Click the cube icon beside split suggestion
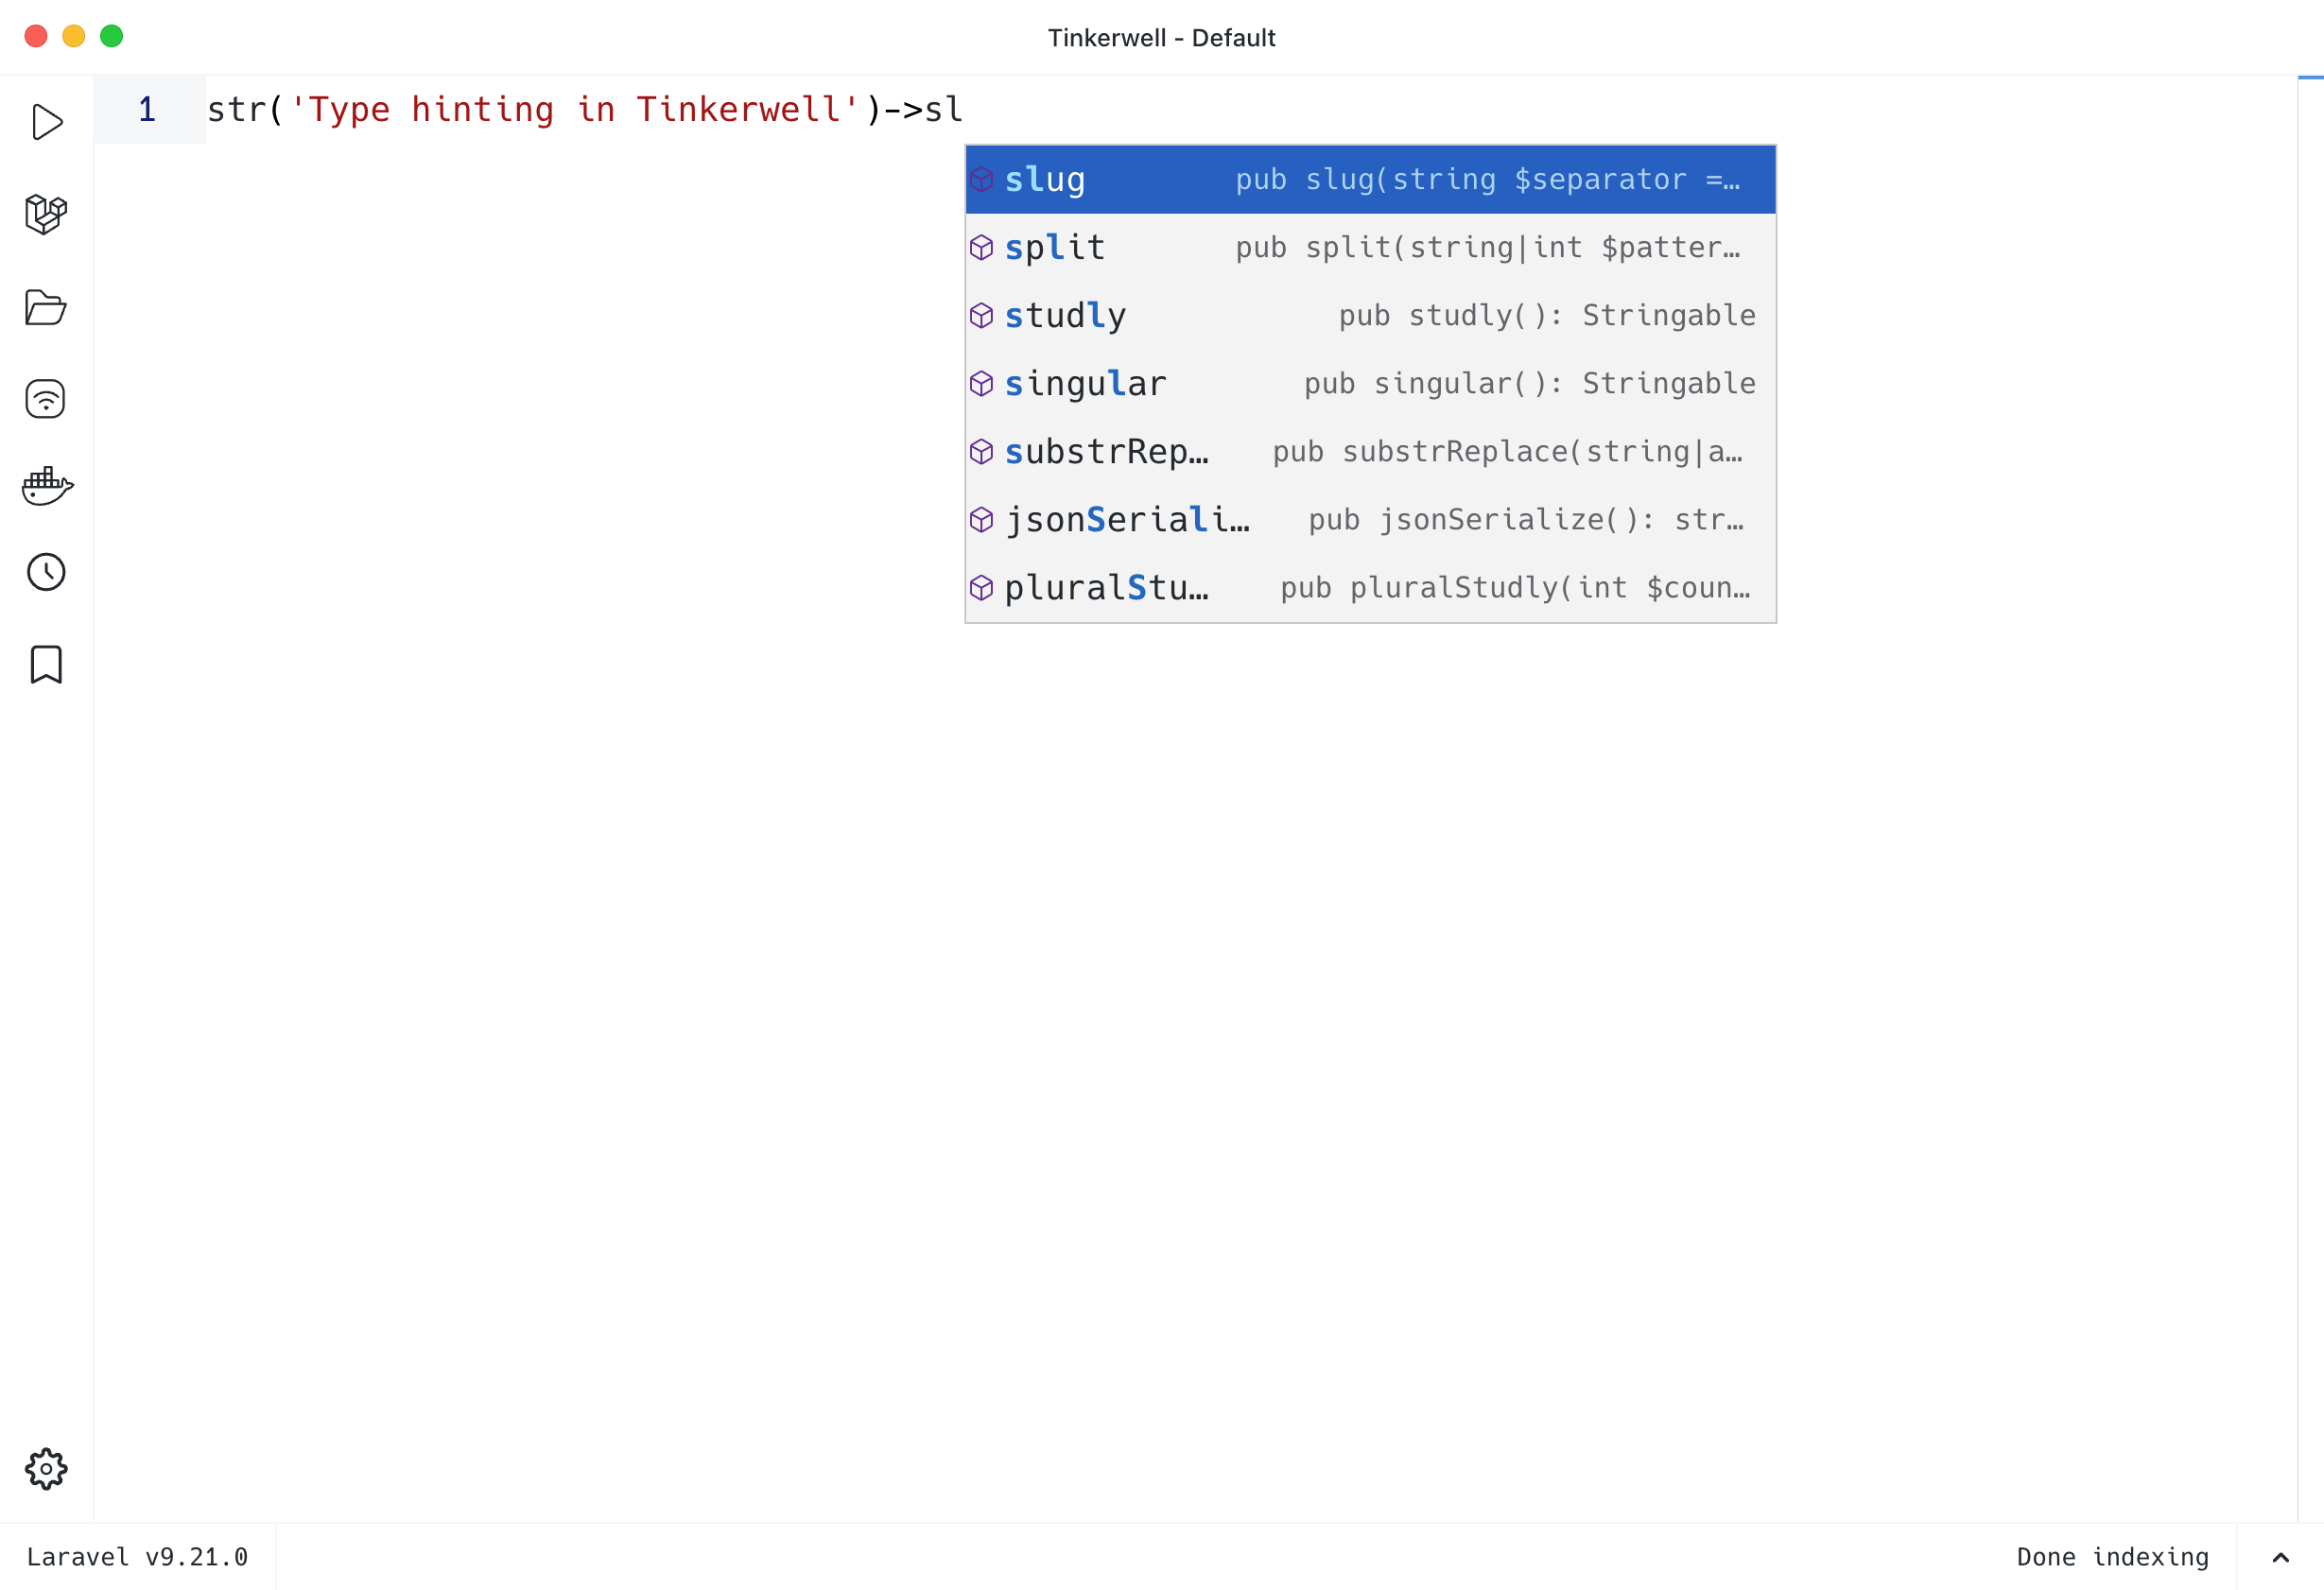 [x=981, y=247]
